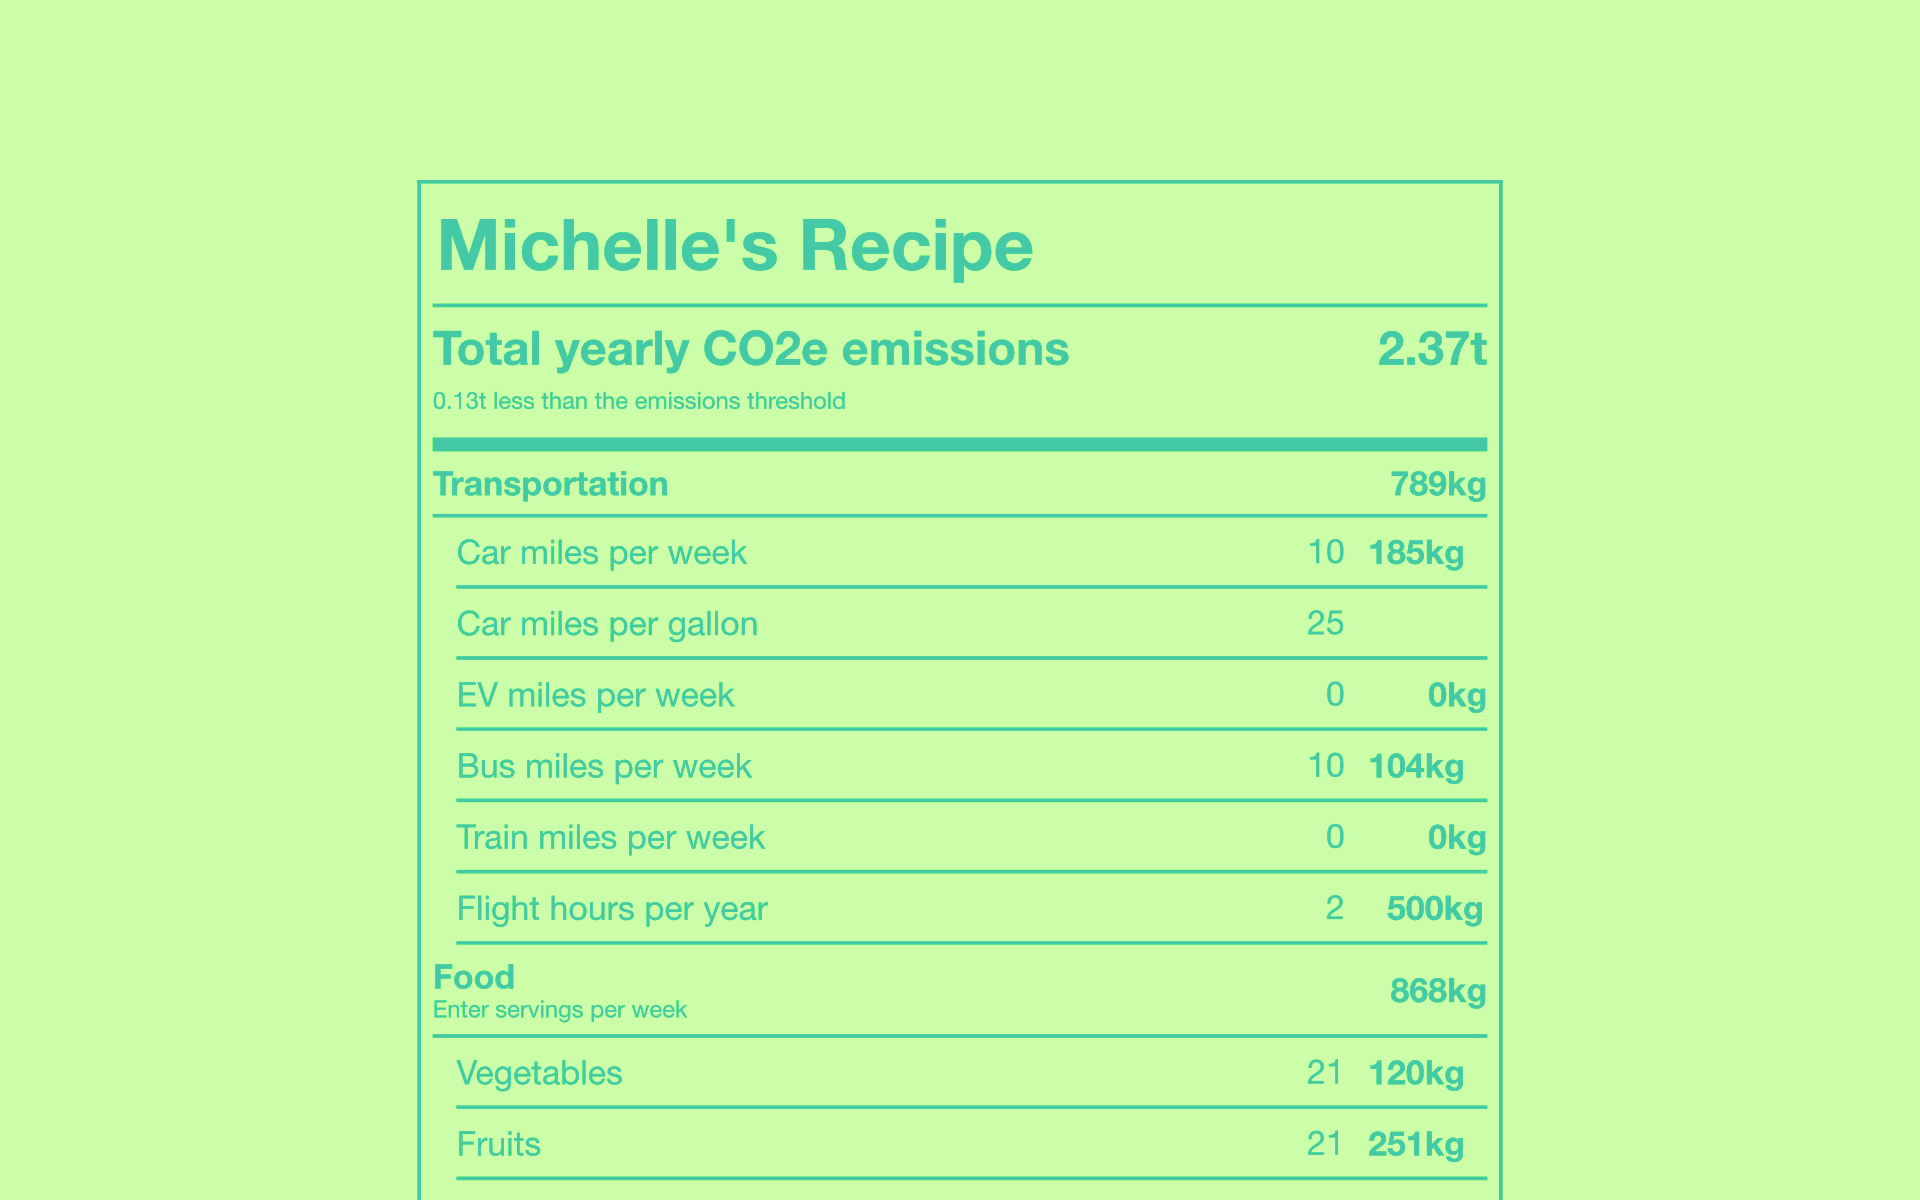This screenshot has width=1920, height=1200.
Task: Edit the Vegetables servings value
Action: click(x=1325, y=1073)
